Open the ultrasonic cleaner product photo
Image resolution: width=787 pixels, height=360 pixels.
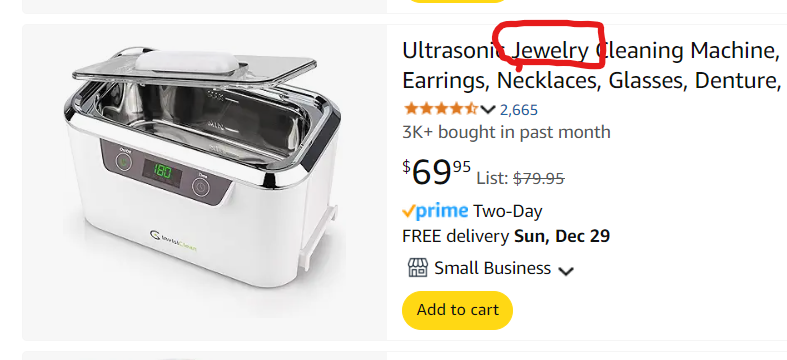(x=204, y=182)
